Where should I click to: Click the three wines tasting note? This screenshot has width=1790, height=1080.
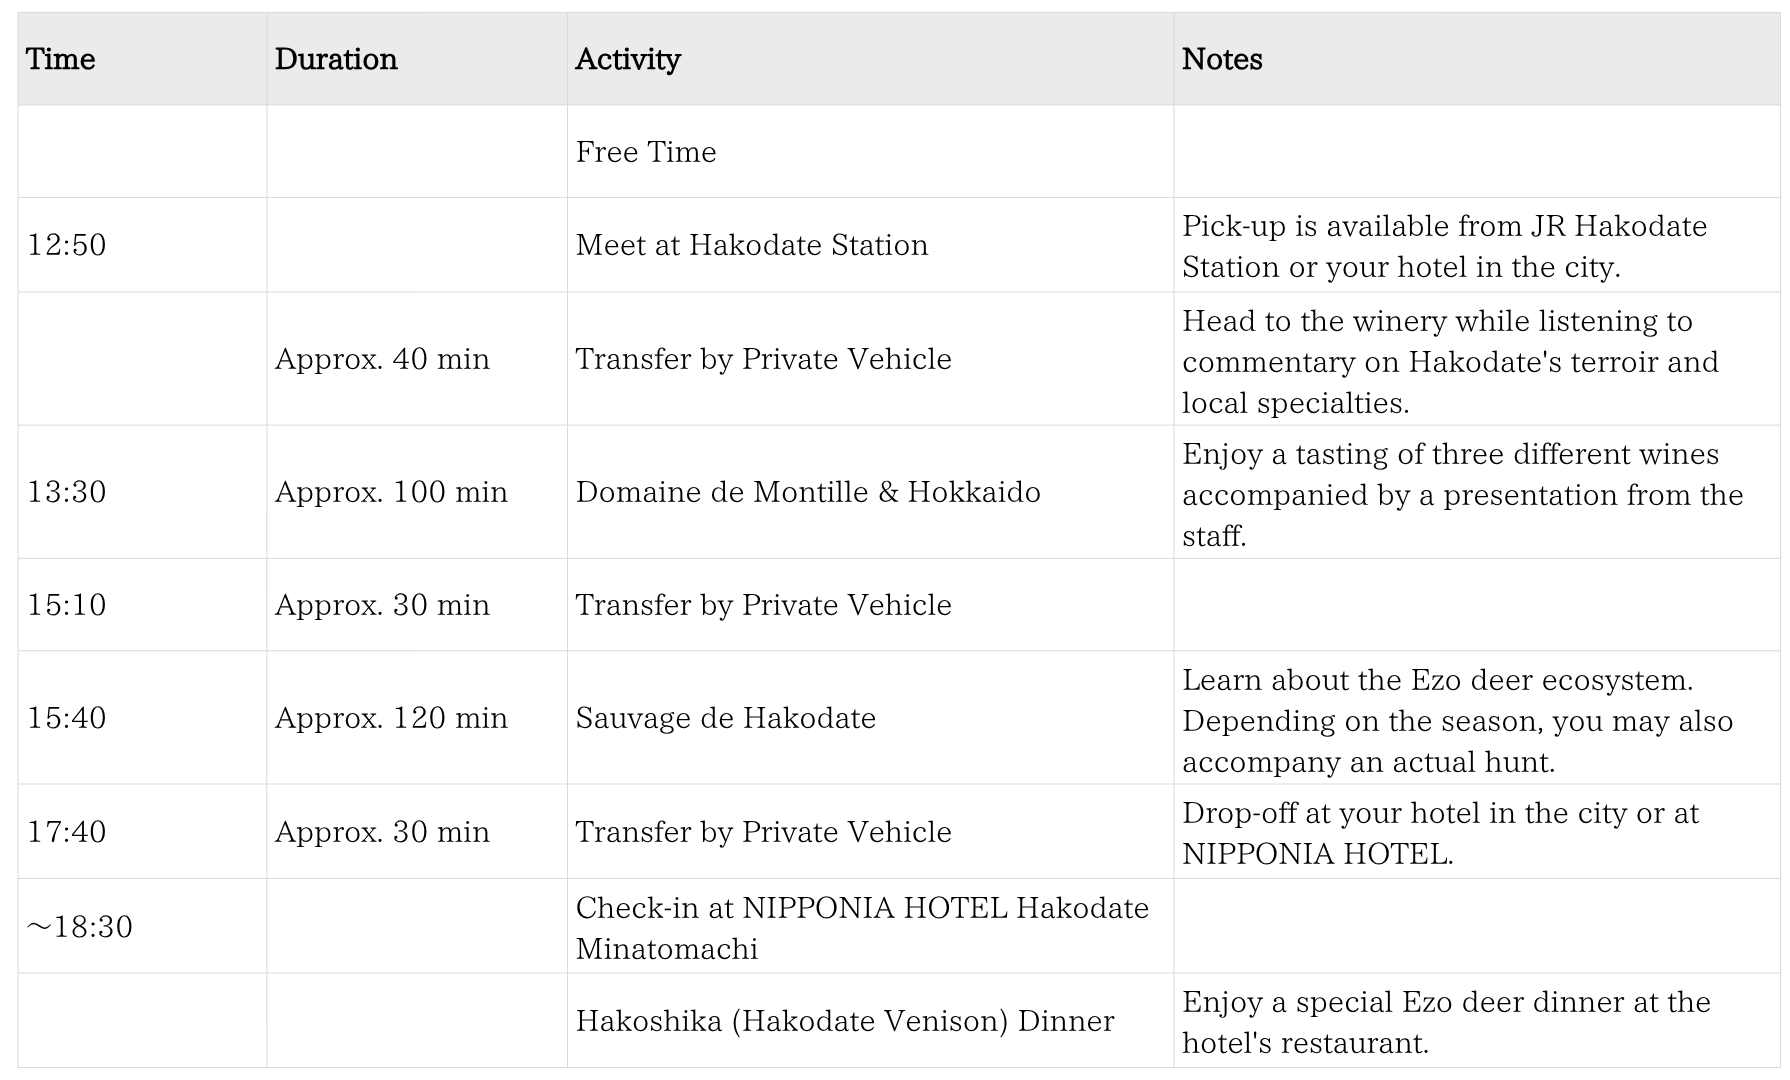1462,494
